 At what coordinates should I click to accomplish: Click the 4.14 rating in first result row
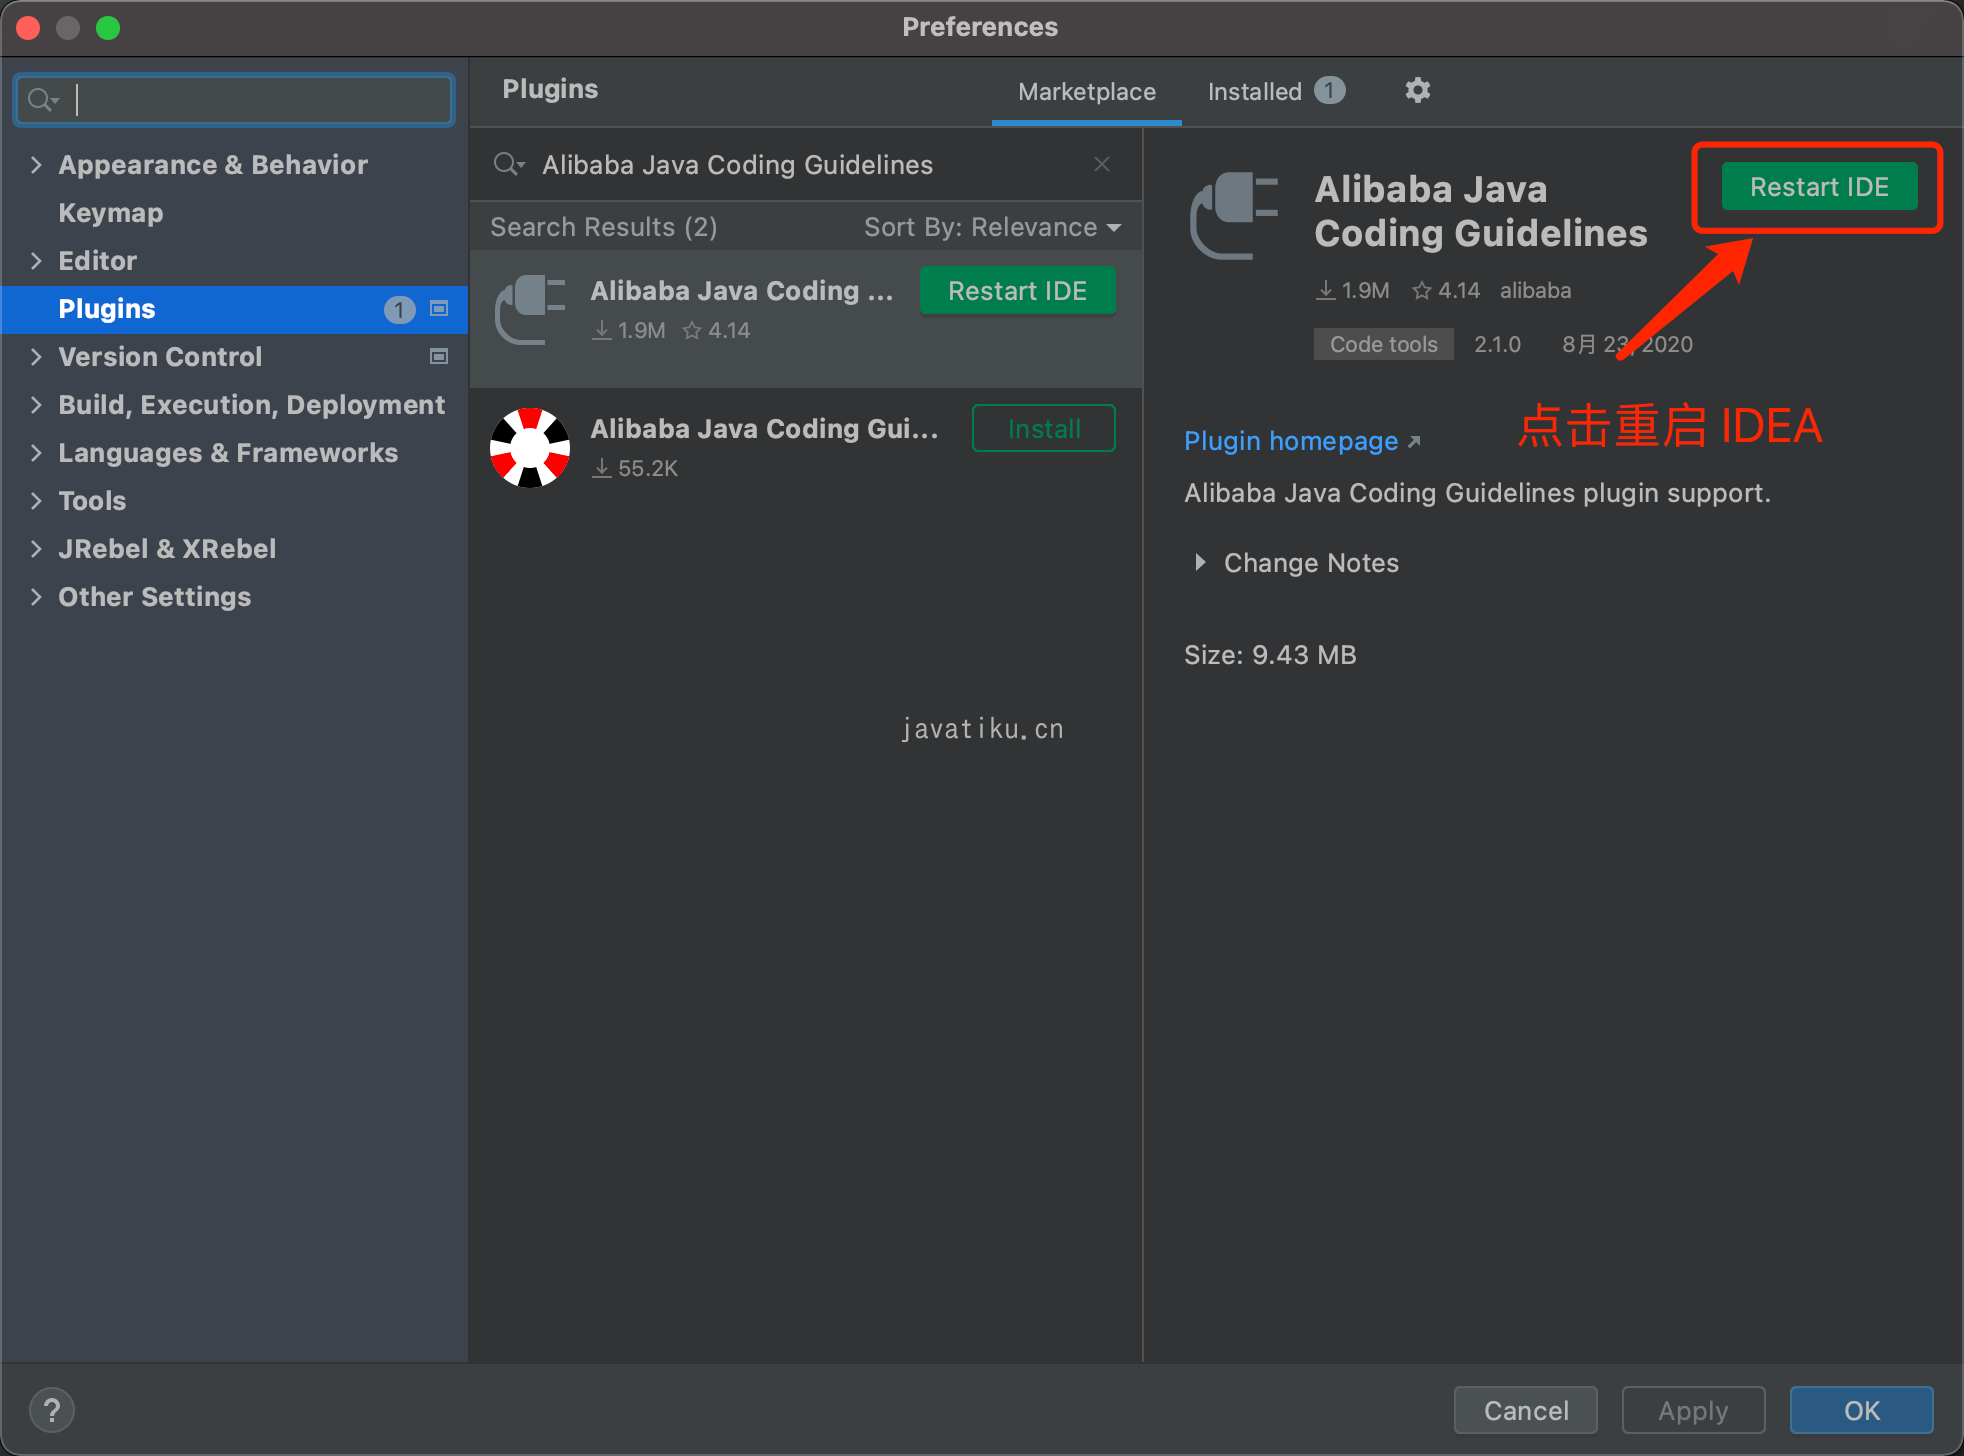716,330
